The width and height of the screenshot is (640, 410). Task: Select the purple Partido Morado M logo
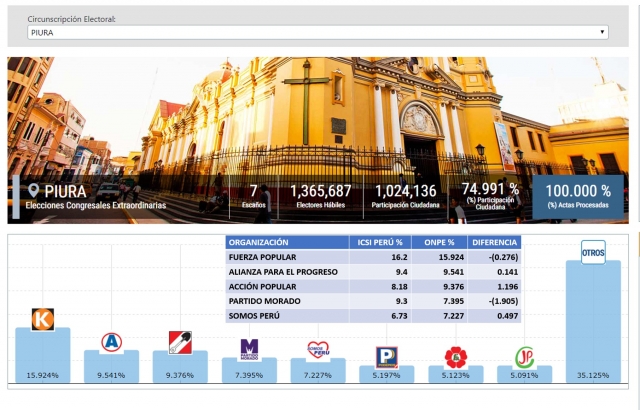coord(249,348)
